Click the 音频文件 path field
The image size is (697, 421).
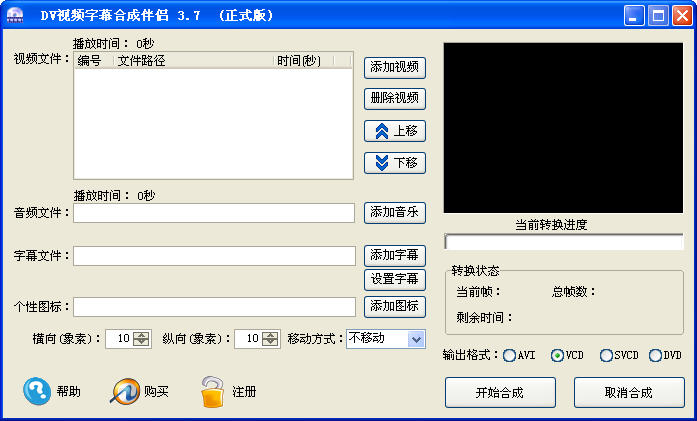(x=214, y=213)
